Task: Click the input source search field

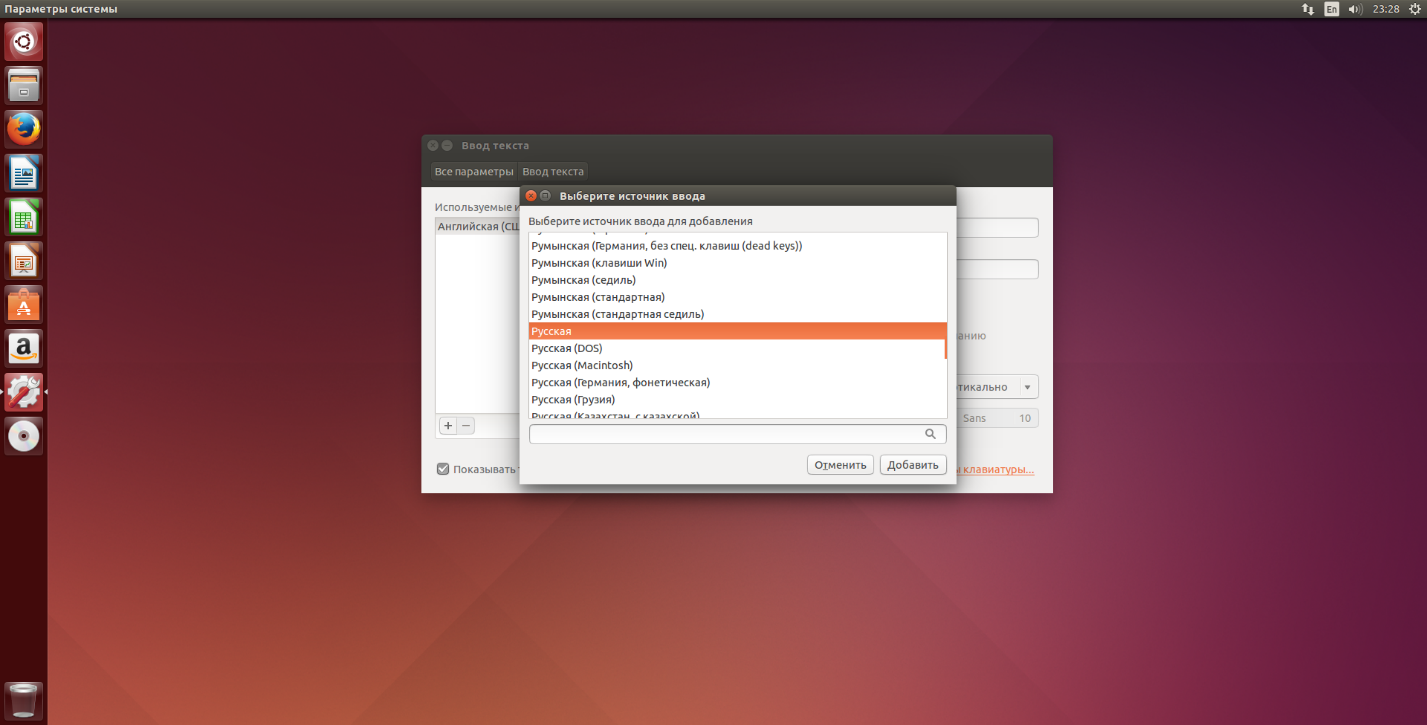Action: coord(738,434)
